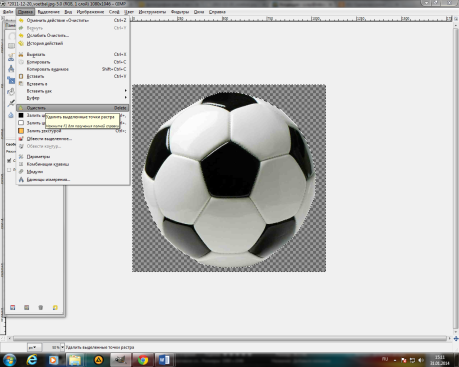Click the RU language indicator
Screen dimensions: 459x367
[x=385, y=359]
